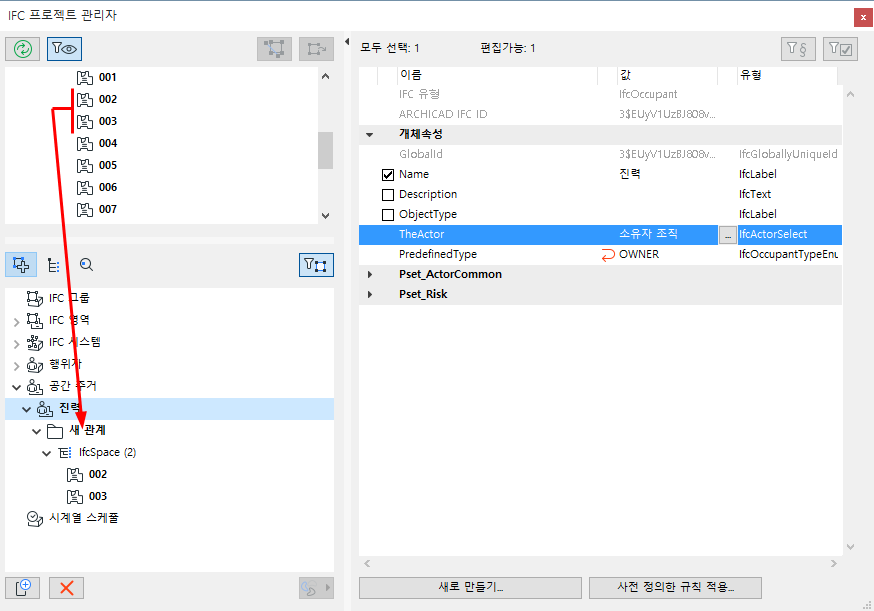The image size is (874, 611).
Task: Switch to the type products tree tab icon
Action: 54,265
